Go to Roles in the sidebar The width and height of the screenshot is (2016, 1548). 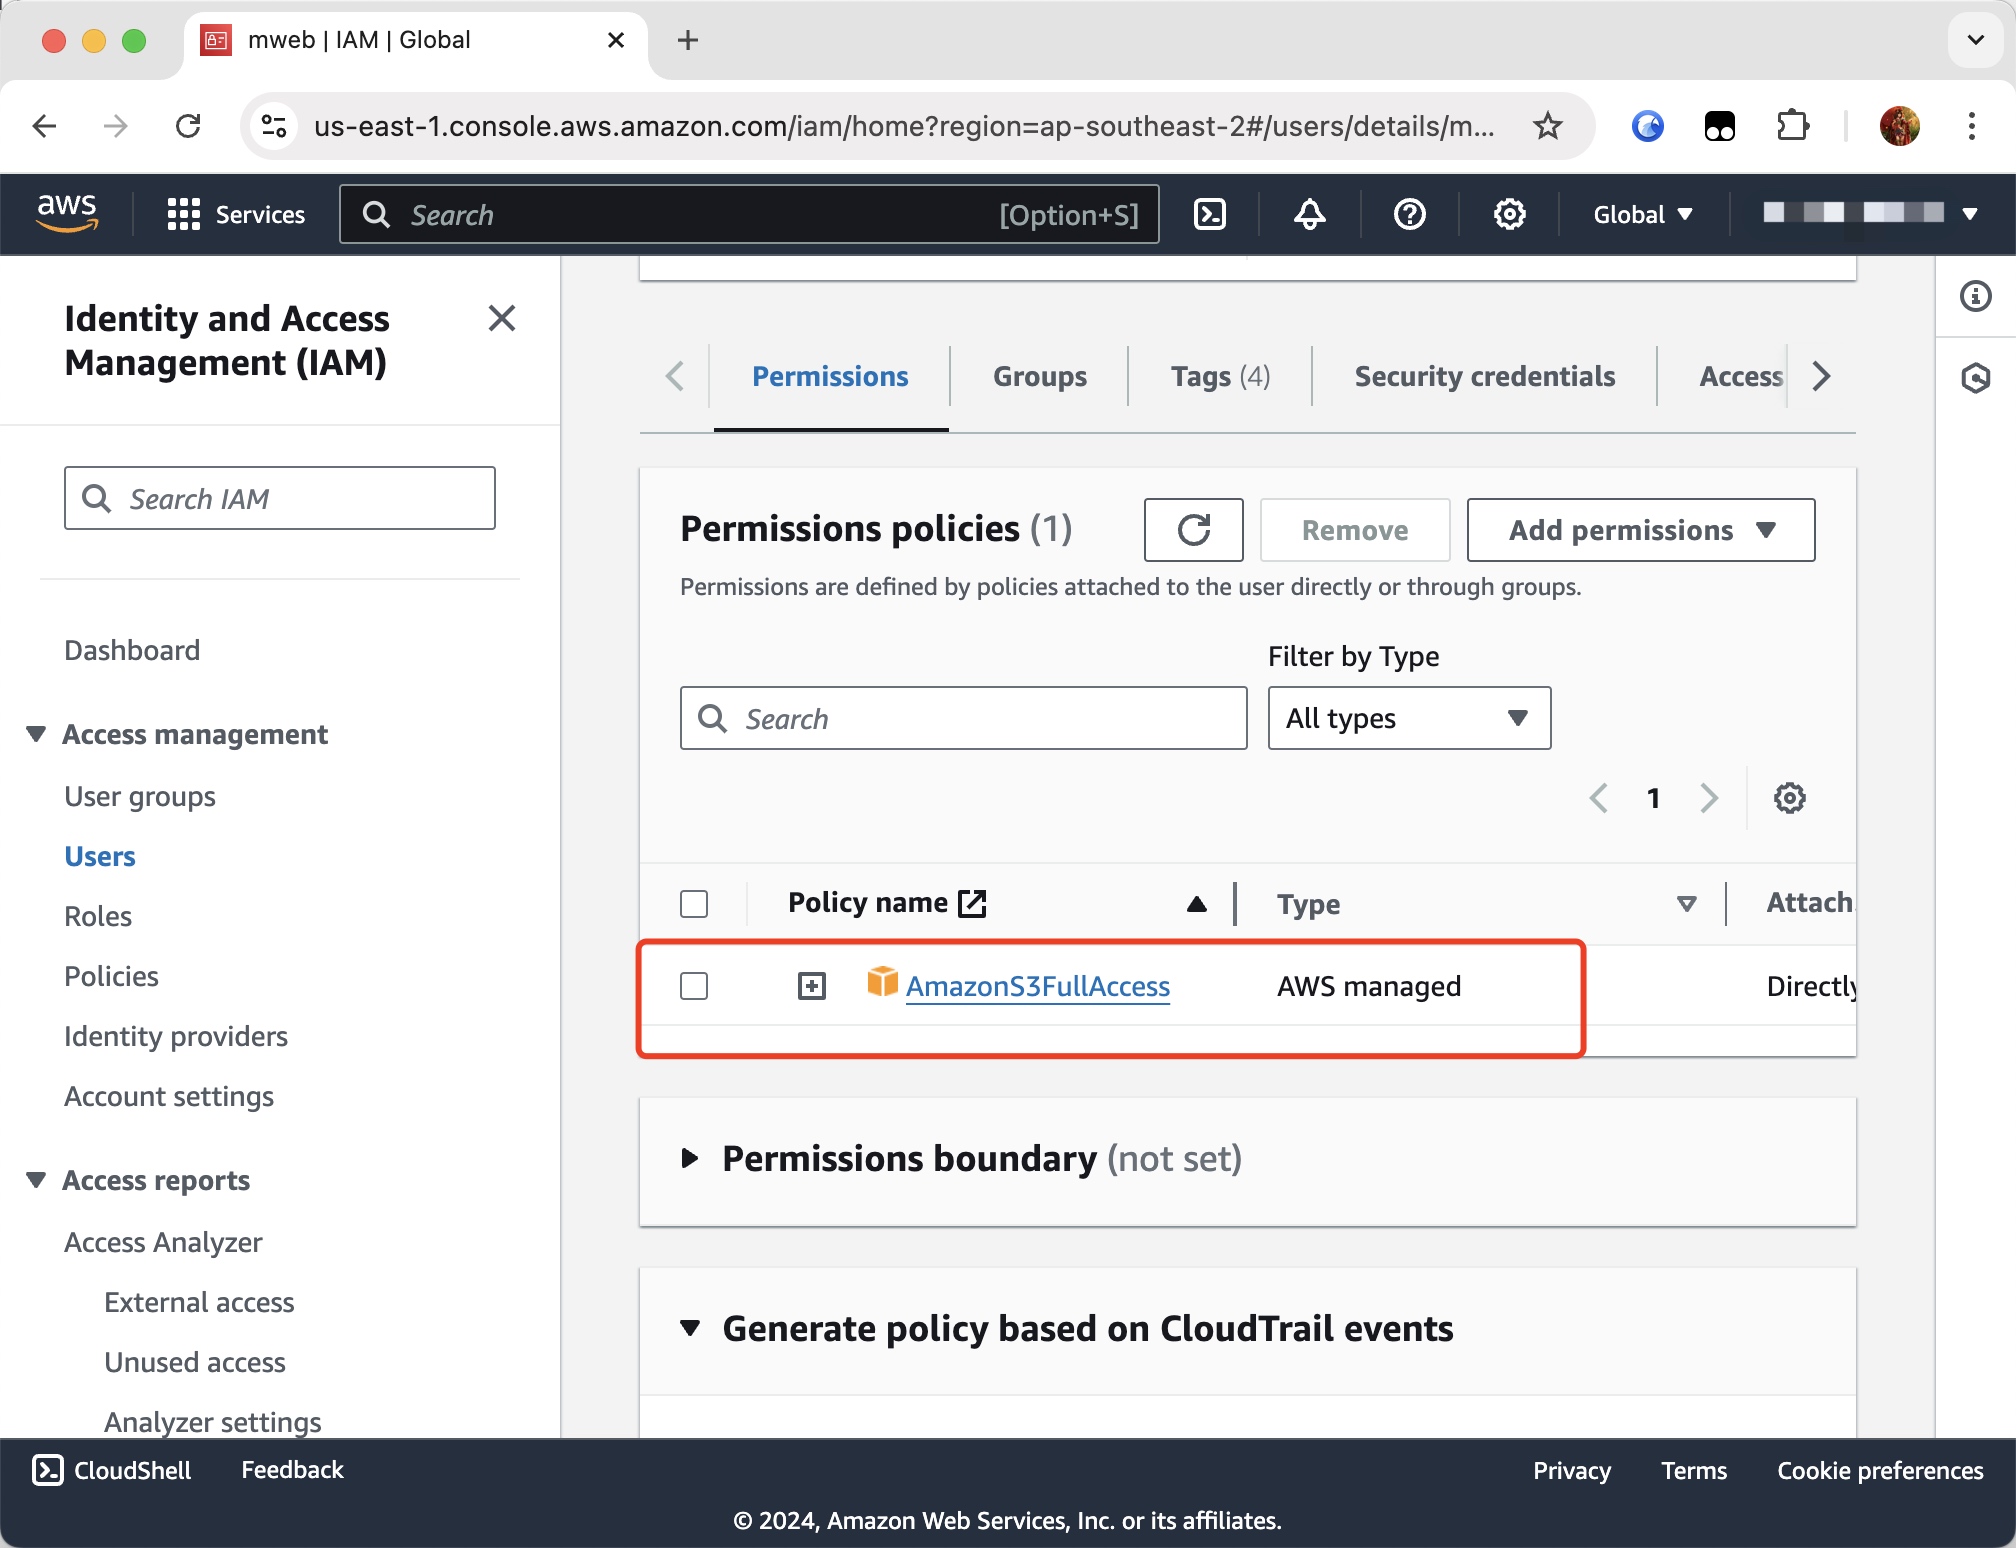click(x=98, y=916)
